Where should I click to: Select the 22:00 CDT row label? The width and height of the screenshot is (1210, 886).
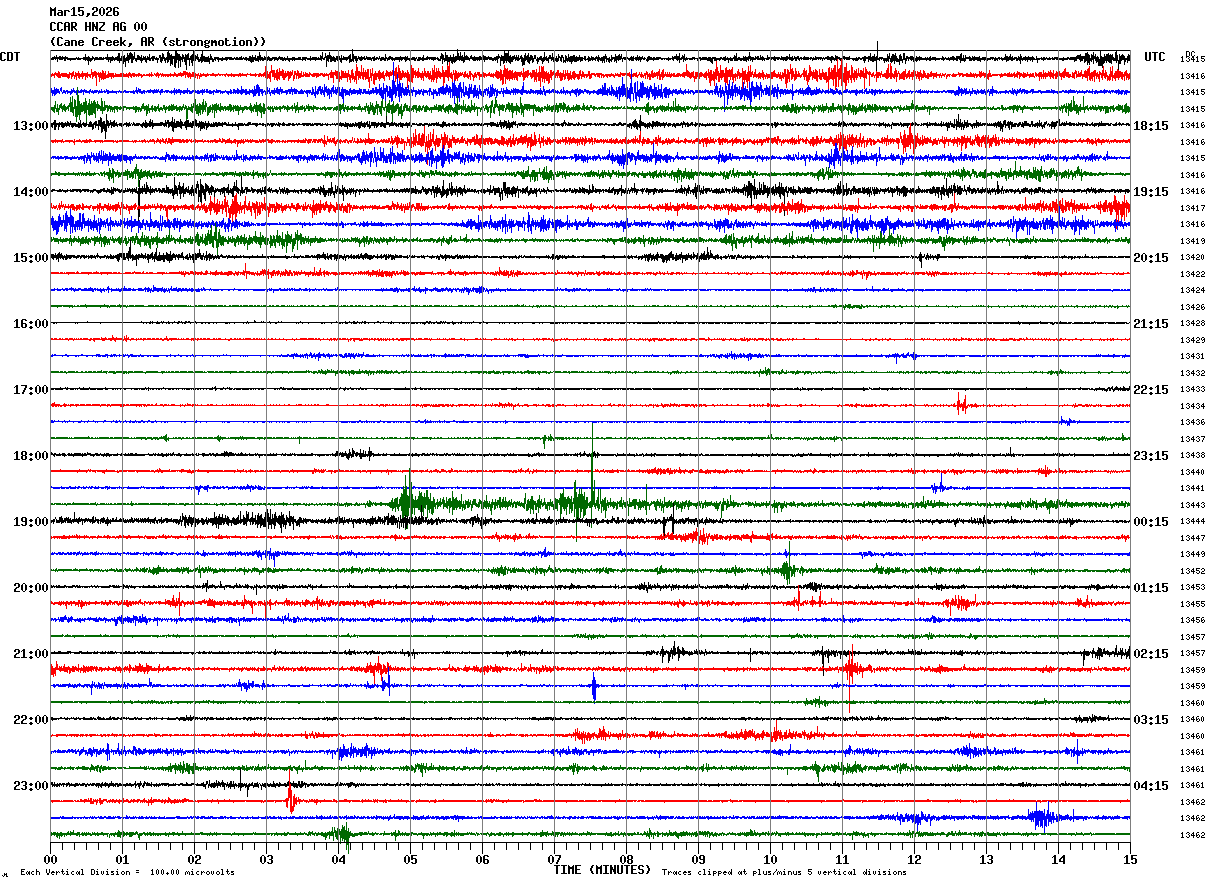(x=31, y=720)
